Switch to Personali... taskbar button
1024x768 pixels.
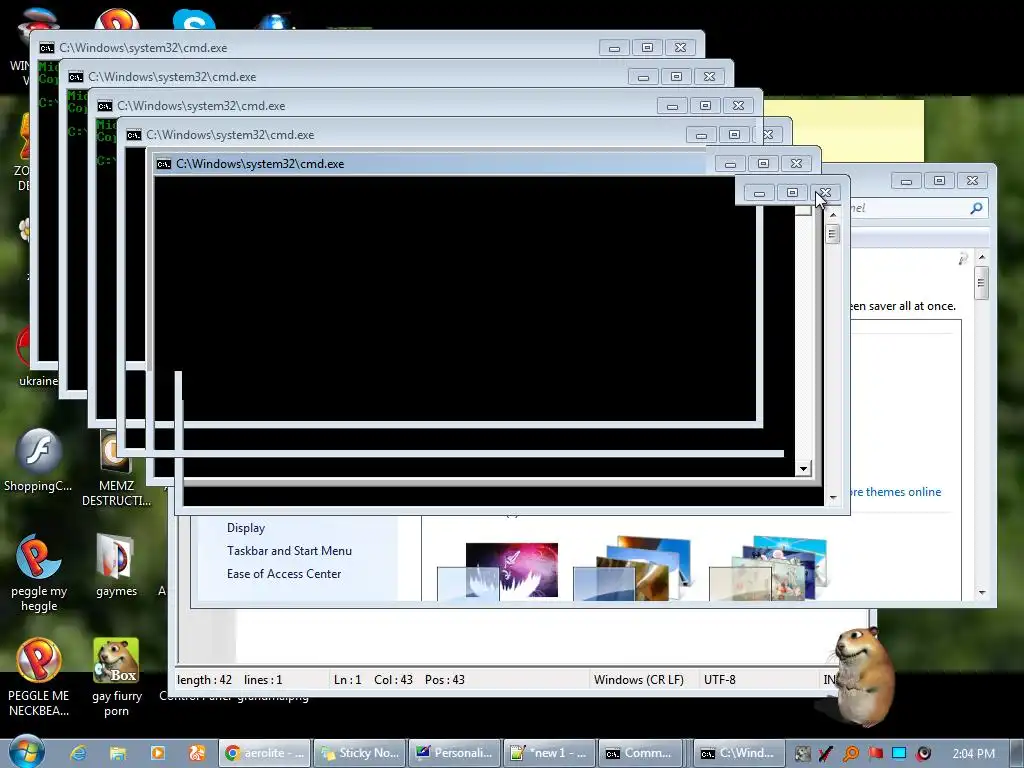click(455, 753)
